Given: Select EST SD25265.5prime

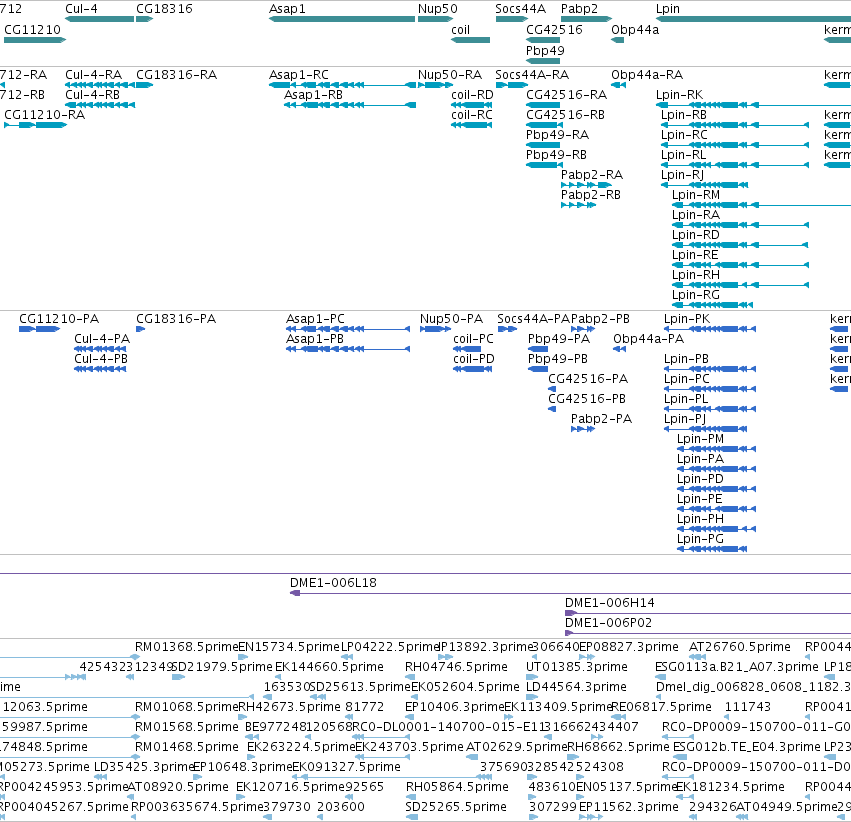Looking at the screenshot, I should pos(456,806).
